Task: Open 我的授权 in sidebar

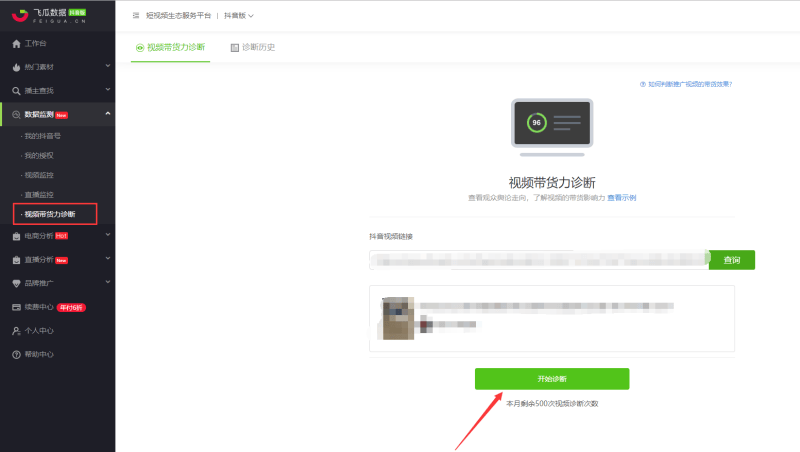Action: [x=39, y=156]
